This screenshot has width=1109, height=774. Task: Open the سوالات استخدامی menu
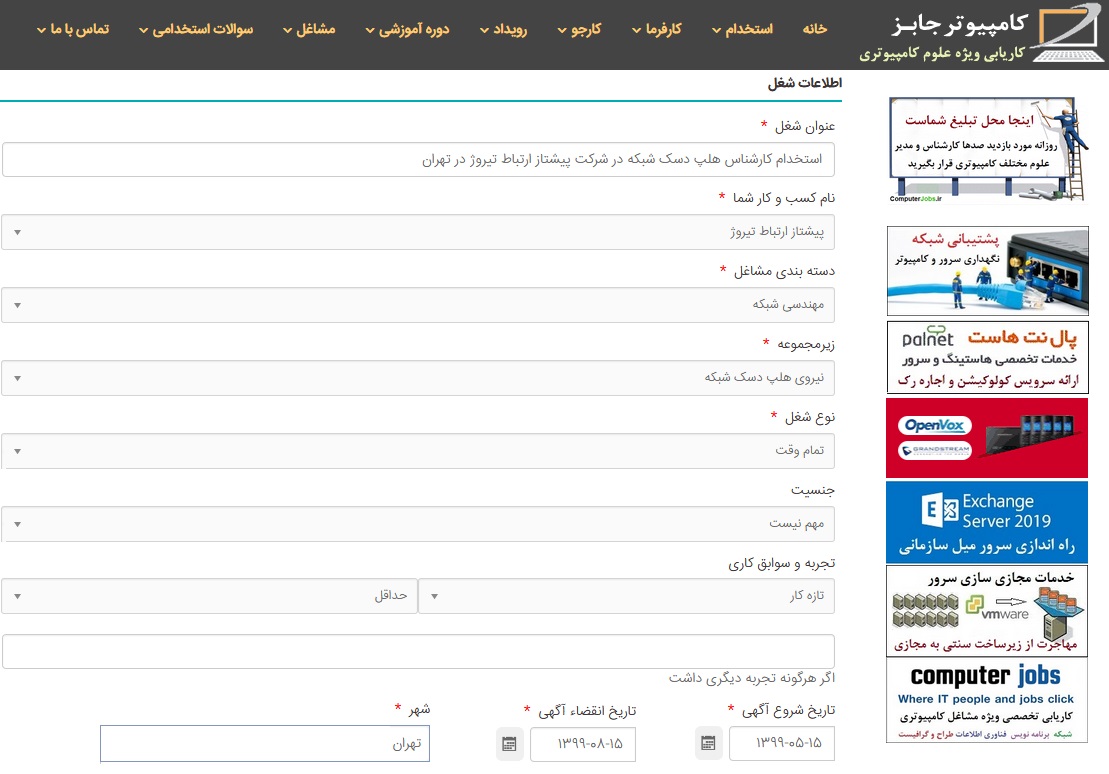point(196,29)
